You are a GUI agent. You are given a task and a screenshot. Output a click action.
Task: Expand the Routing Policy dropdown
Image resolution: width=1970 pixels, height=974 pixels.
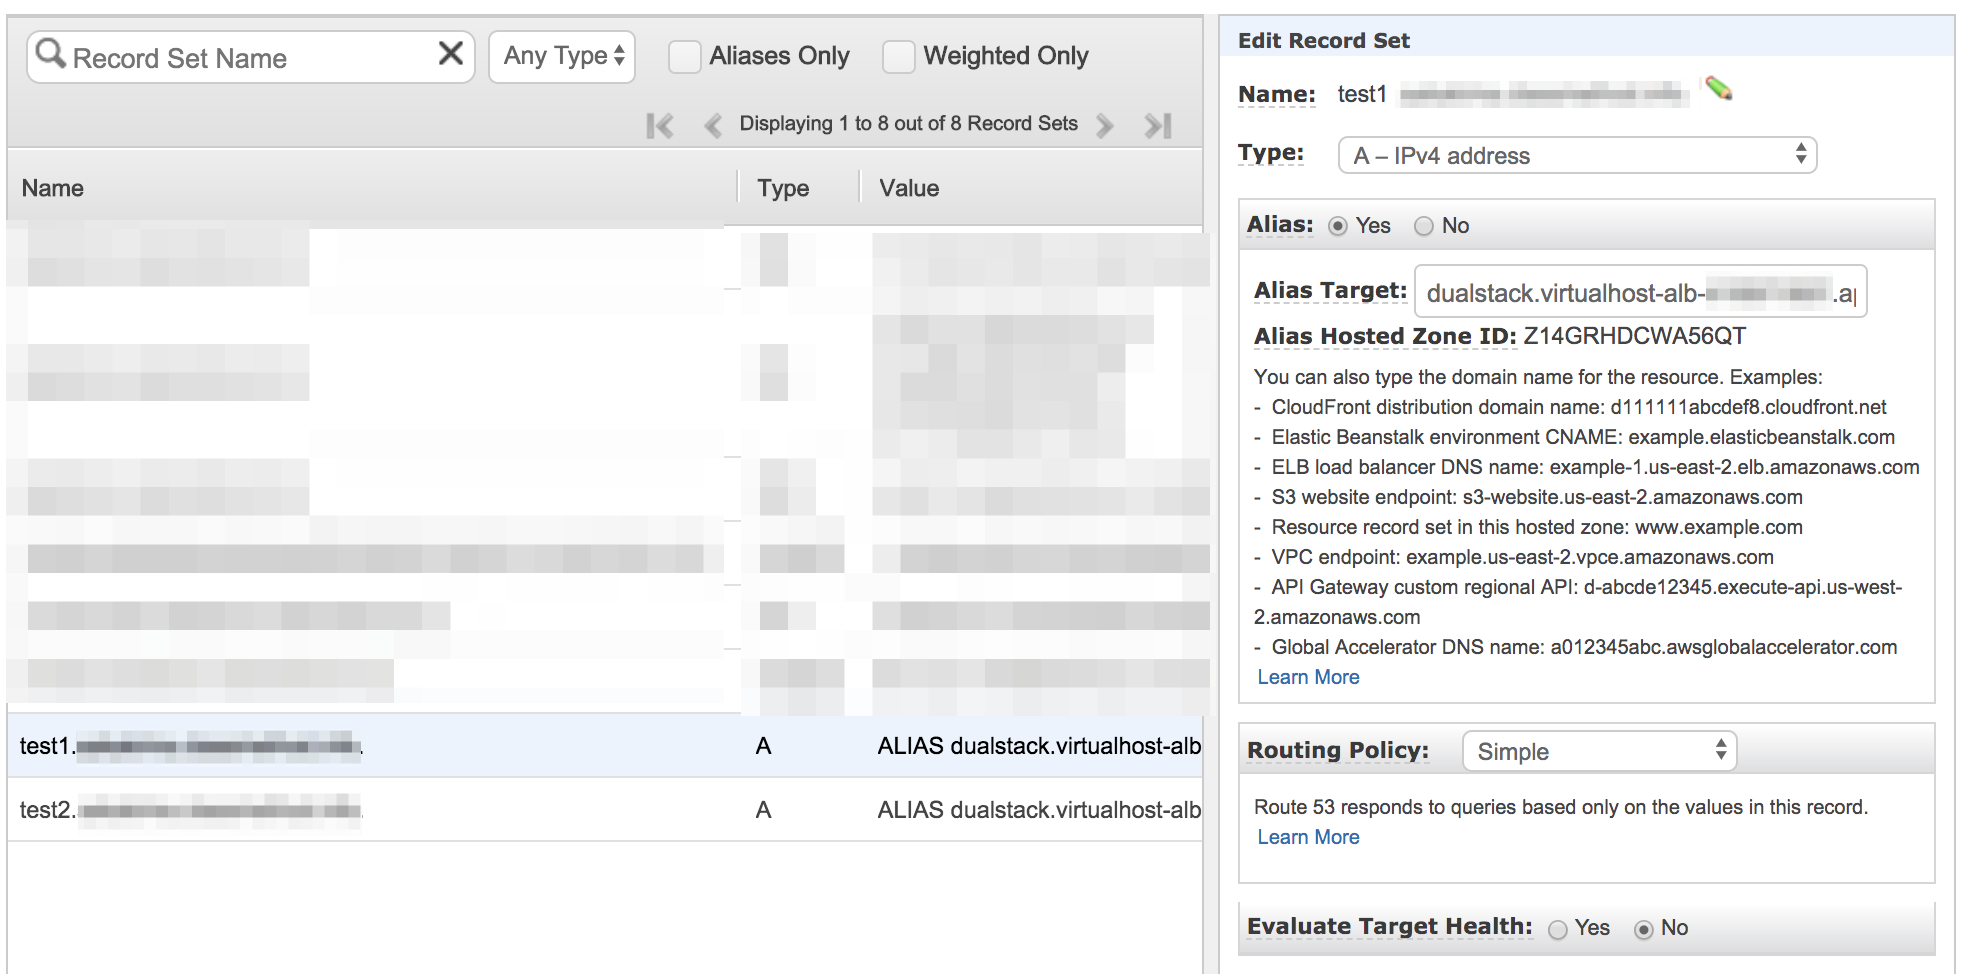[x=1599, y=751]
